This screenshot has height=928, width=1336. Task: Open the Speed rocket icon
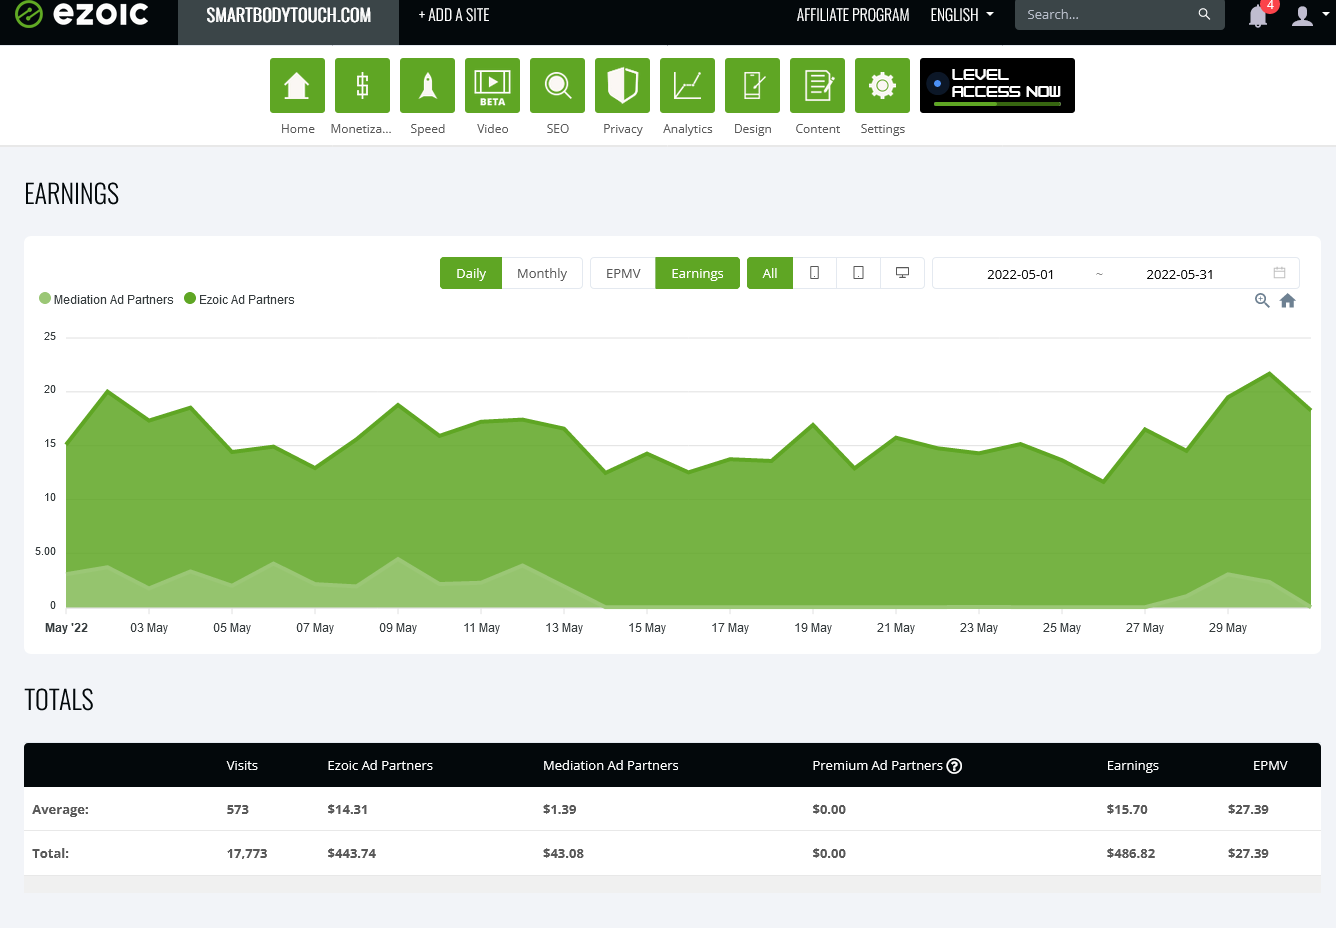427,85
